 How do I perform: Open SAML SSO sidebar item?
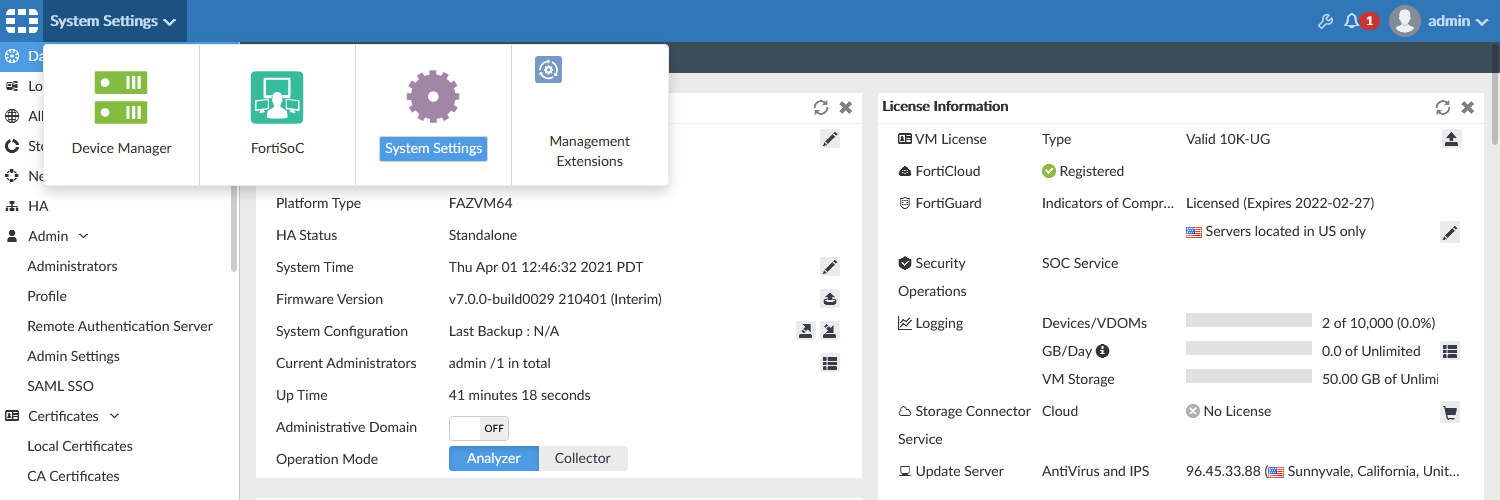coord(60,386)
